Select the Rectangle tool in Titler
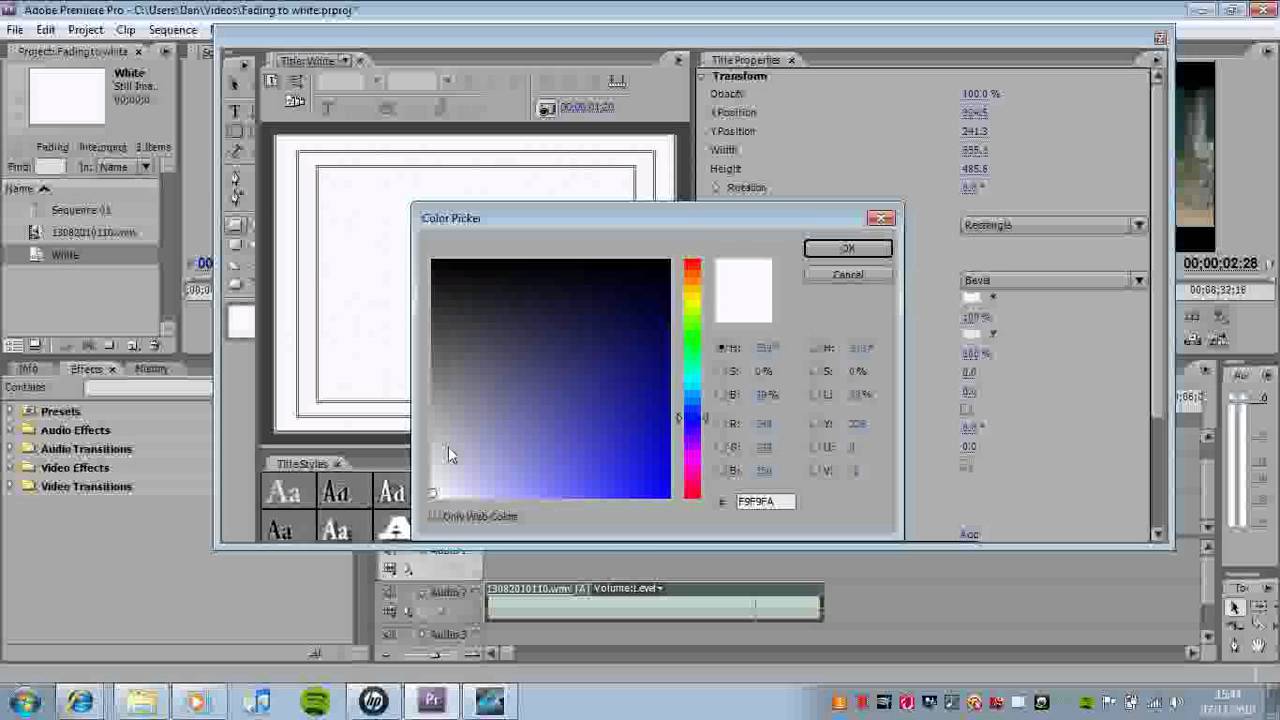The image size is (1280, 720). coord(235,224)
